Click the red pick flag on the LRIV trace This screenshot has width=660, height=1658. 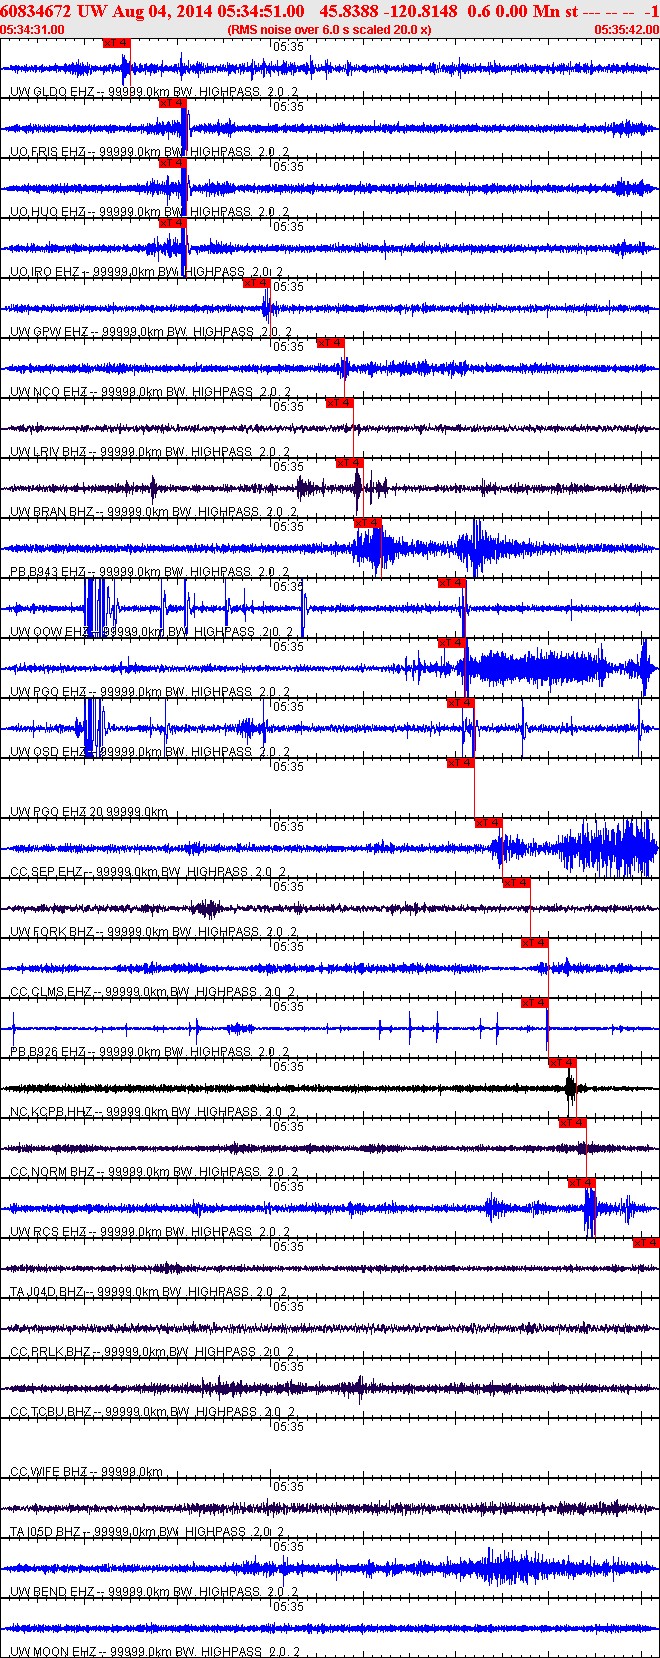(340, 402)
